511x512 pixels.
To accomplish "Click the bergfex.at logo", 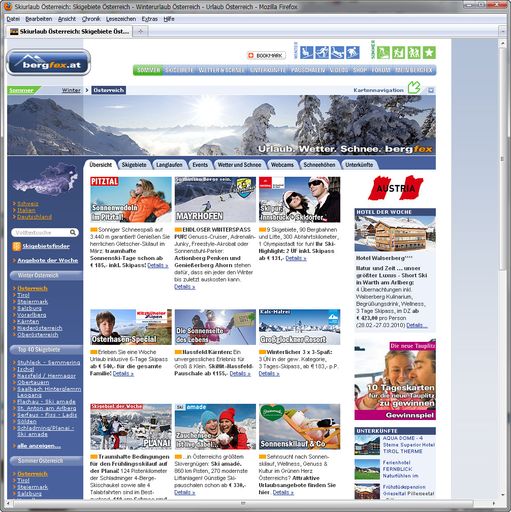I will [49, 63].
